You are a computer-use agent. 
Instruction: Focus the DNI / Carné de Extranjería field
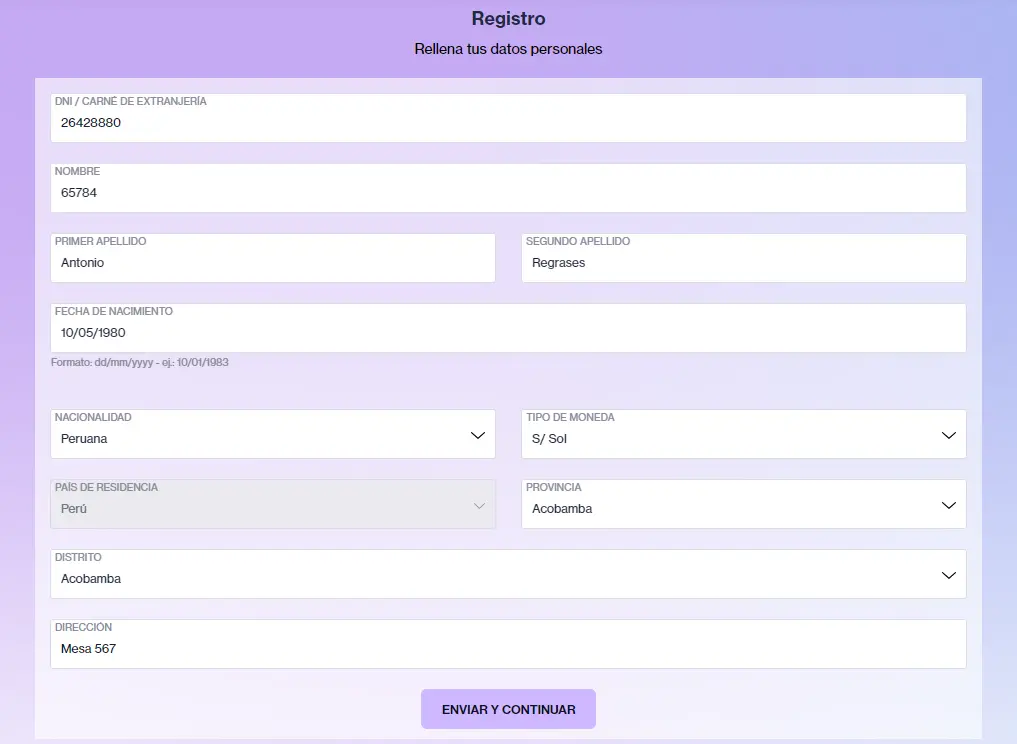508,122
